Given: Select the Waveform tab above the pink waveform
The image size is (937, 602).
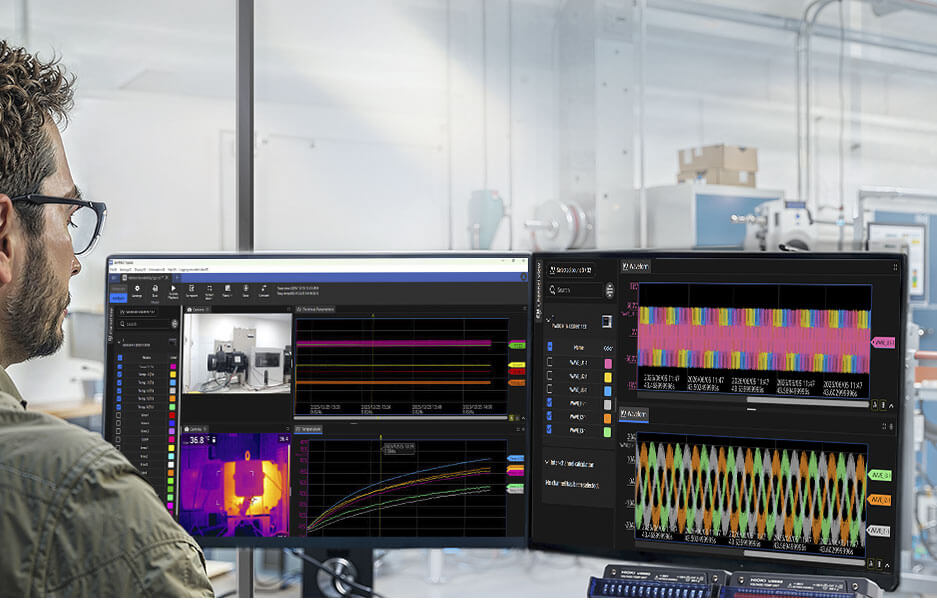Looking at the screenshot, I should (635, 267).
